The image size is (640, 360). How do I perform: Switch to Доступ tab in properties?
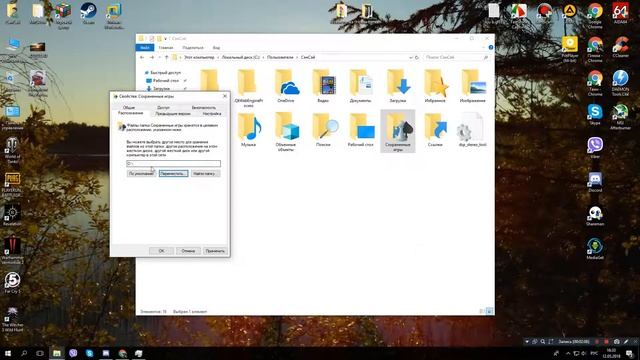(x=163, y=107)
